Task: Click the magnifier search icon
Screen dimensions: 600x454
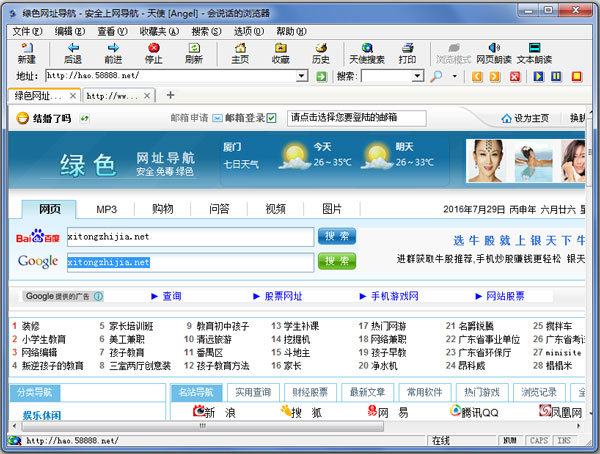Action: 436,77
